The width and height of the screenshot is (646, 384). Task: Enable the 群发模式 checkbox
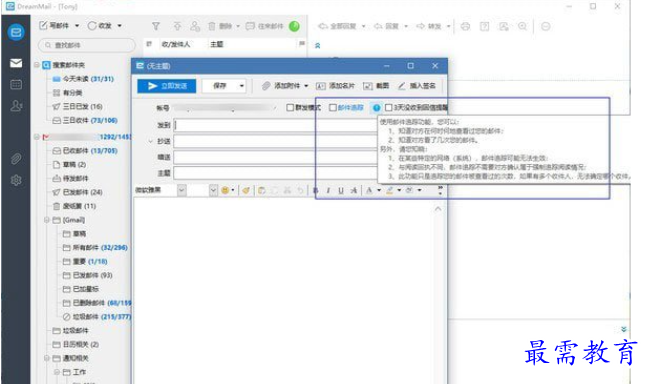pos(290,108)
